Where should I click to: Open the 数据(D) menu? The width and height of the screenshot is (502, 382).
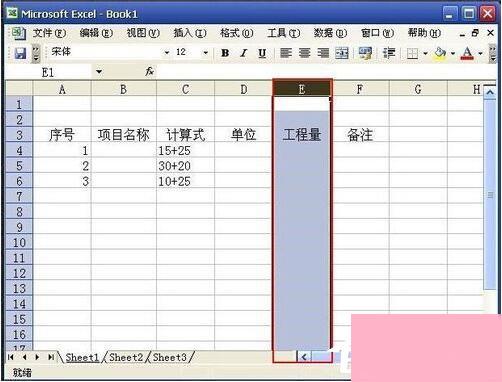[330, 33]
